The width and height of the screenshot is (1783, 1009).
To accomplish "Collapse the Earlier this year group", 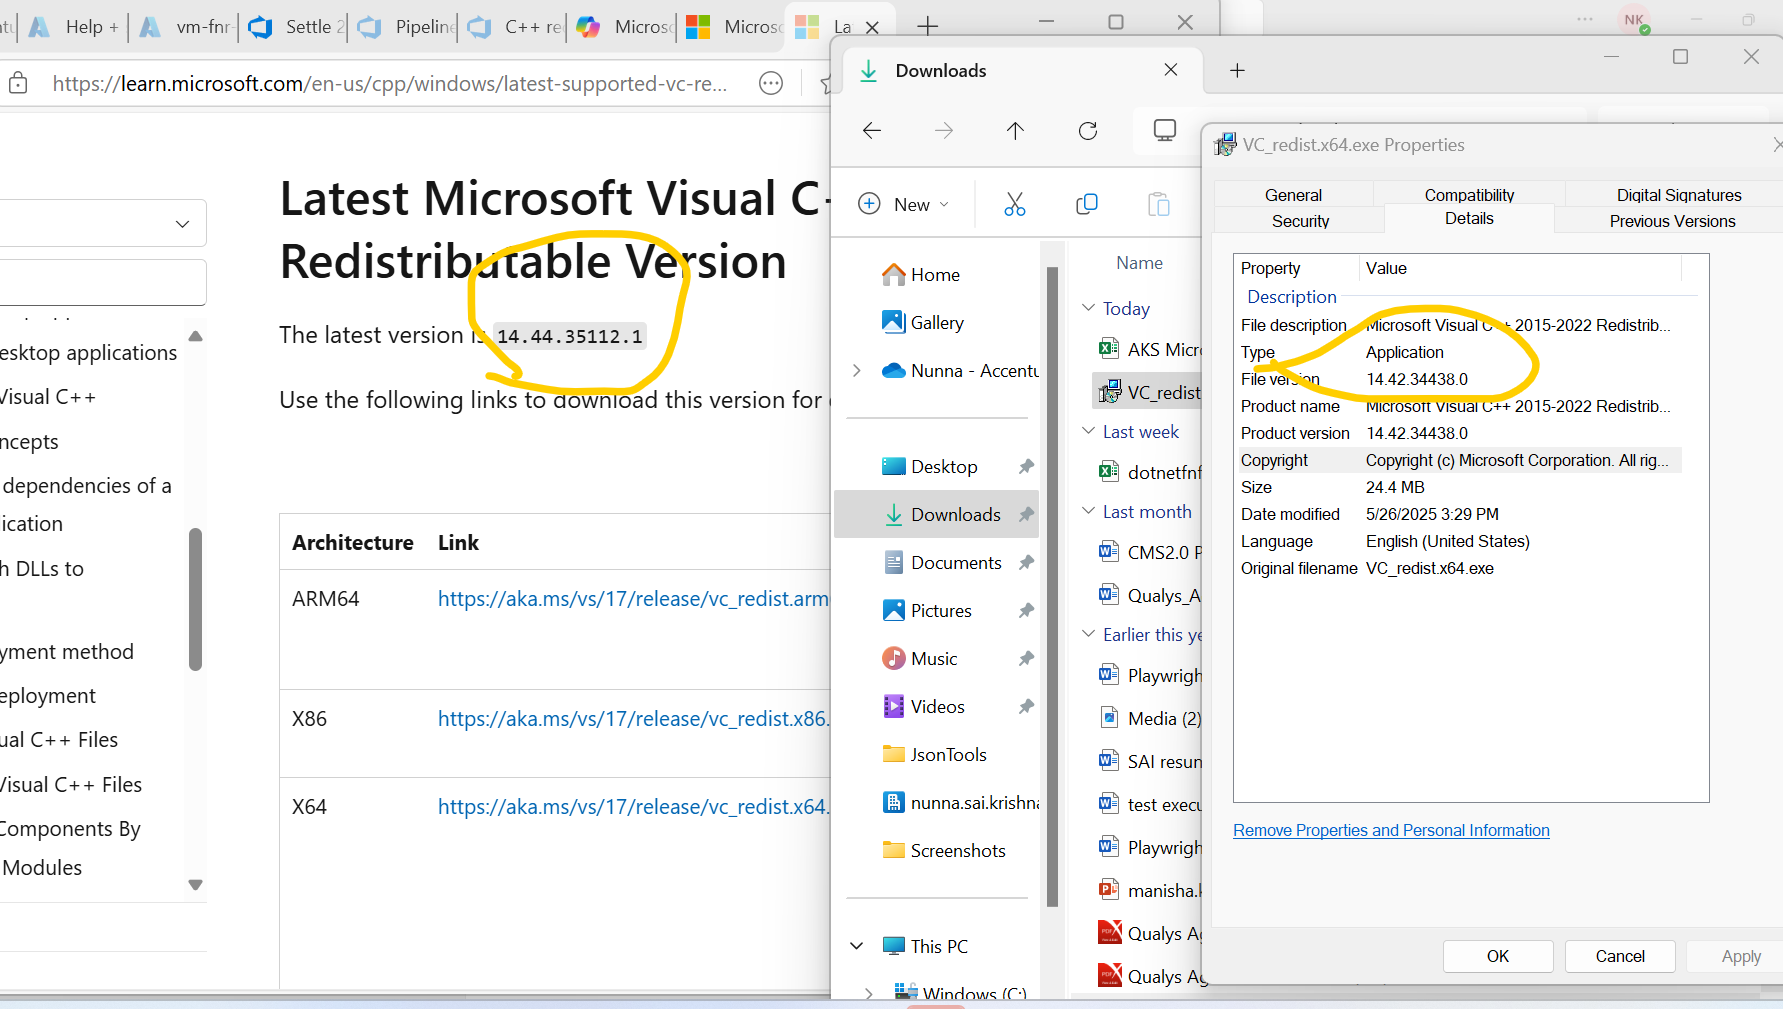I will pos(1089,634).
